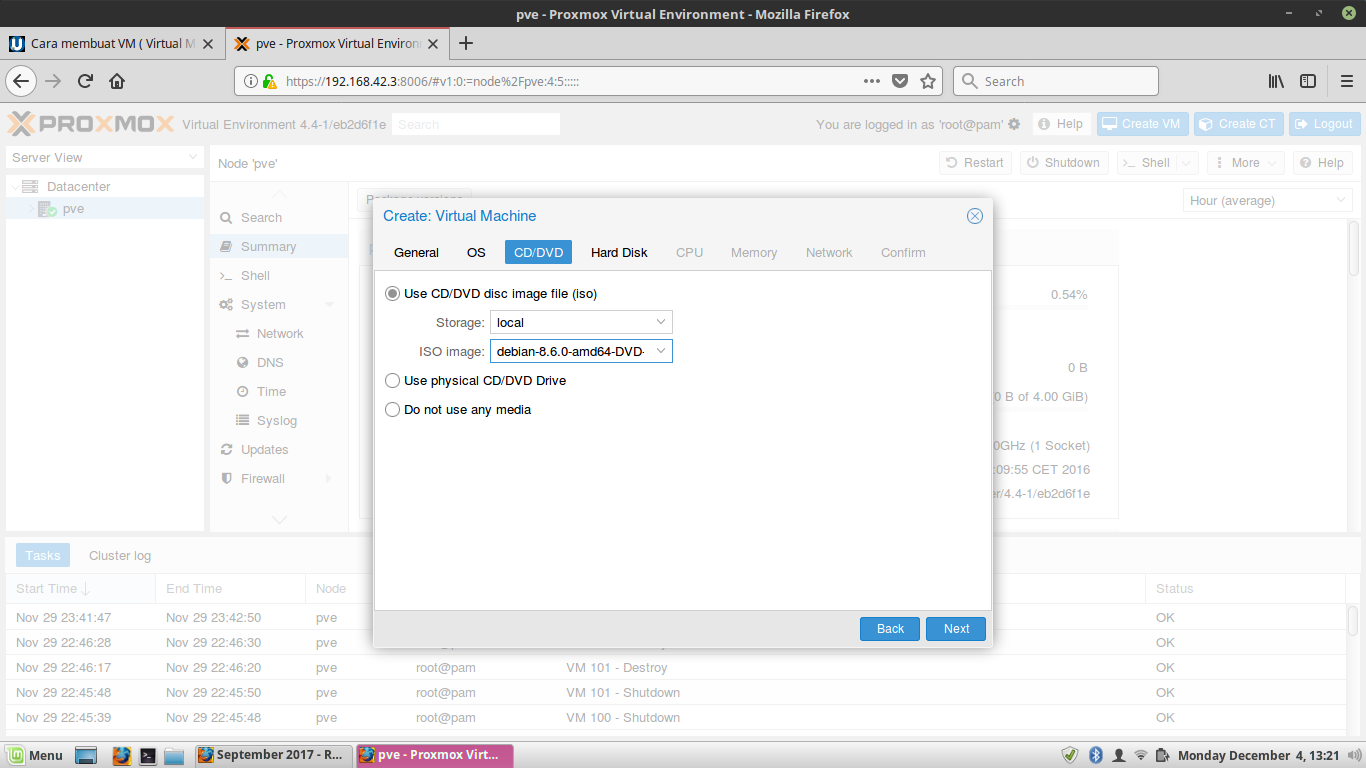This screenshot has width=1366, height=768.
Task: Reload the page with refresh icon
Action: click(85, 81)
